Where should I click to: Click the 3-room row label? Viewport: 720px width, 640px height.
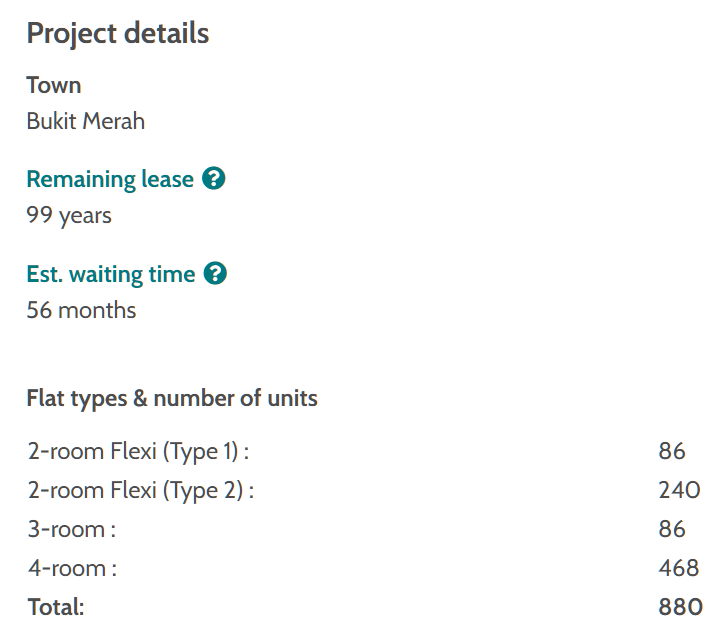(72, 529)
